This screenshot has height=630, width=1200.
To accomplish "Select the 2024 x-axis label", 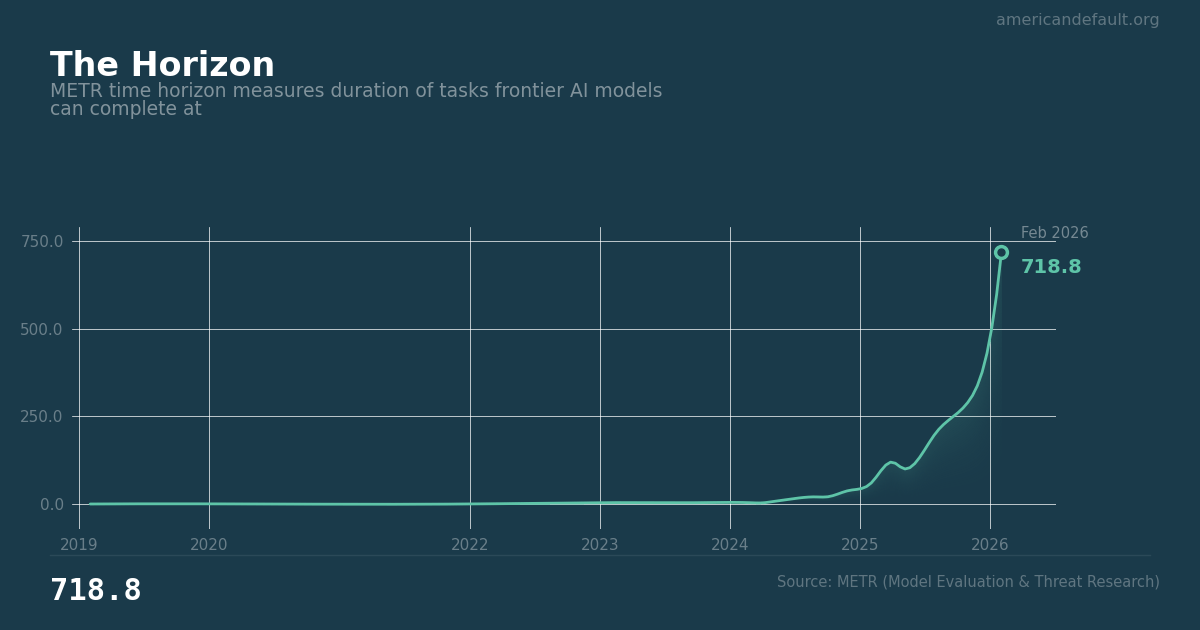I will point(730,545).
